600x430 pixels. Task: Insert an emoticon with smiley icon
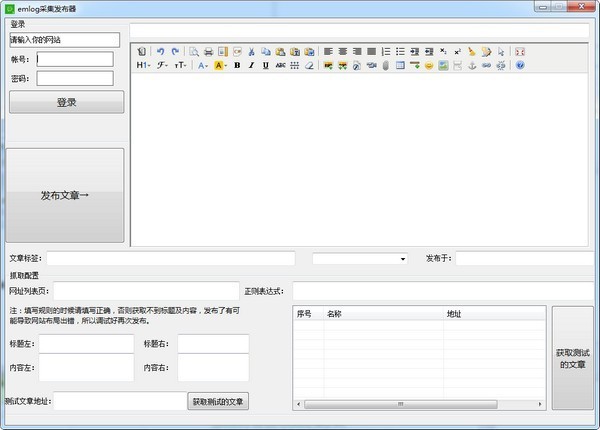tap(429, 65)
